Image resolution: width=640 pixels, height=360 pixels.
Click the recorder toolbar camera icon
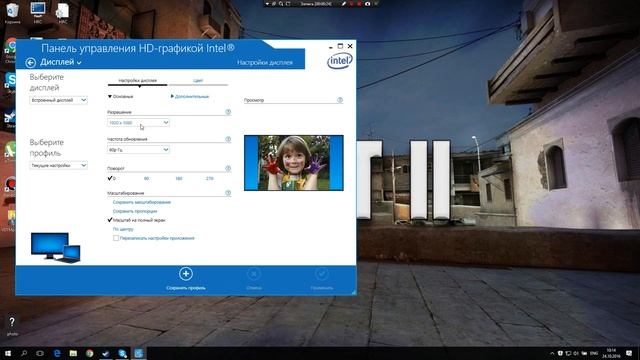pyautogui.click(x=367, y=4)
